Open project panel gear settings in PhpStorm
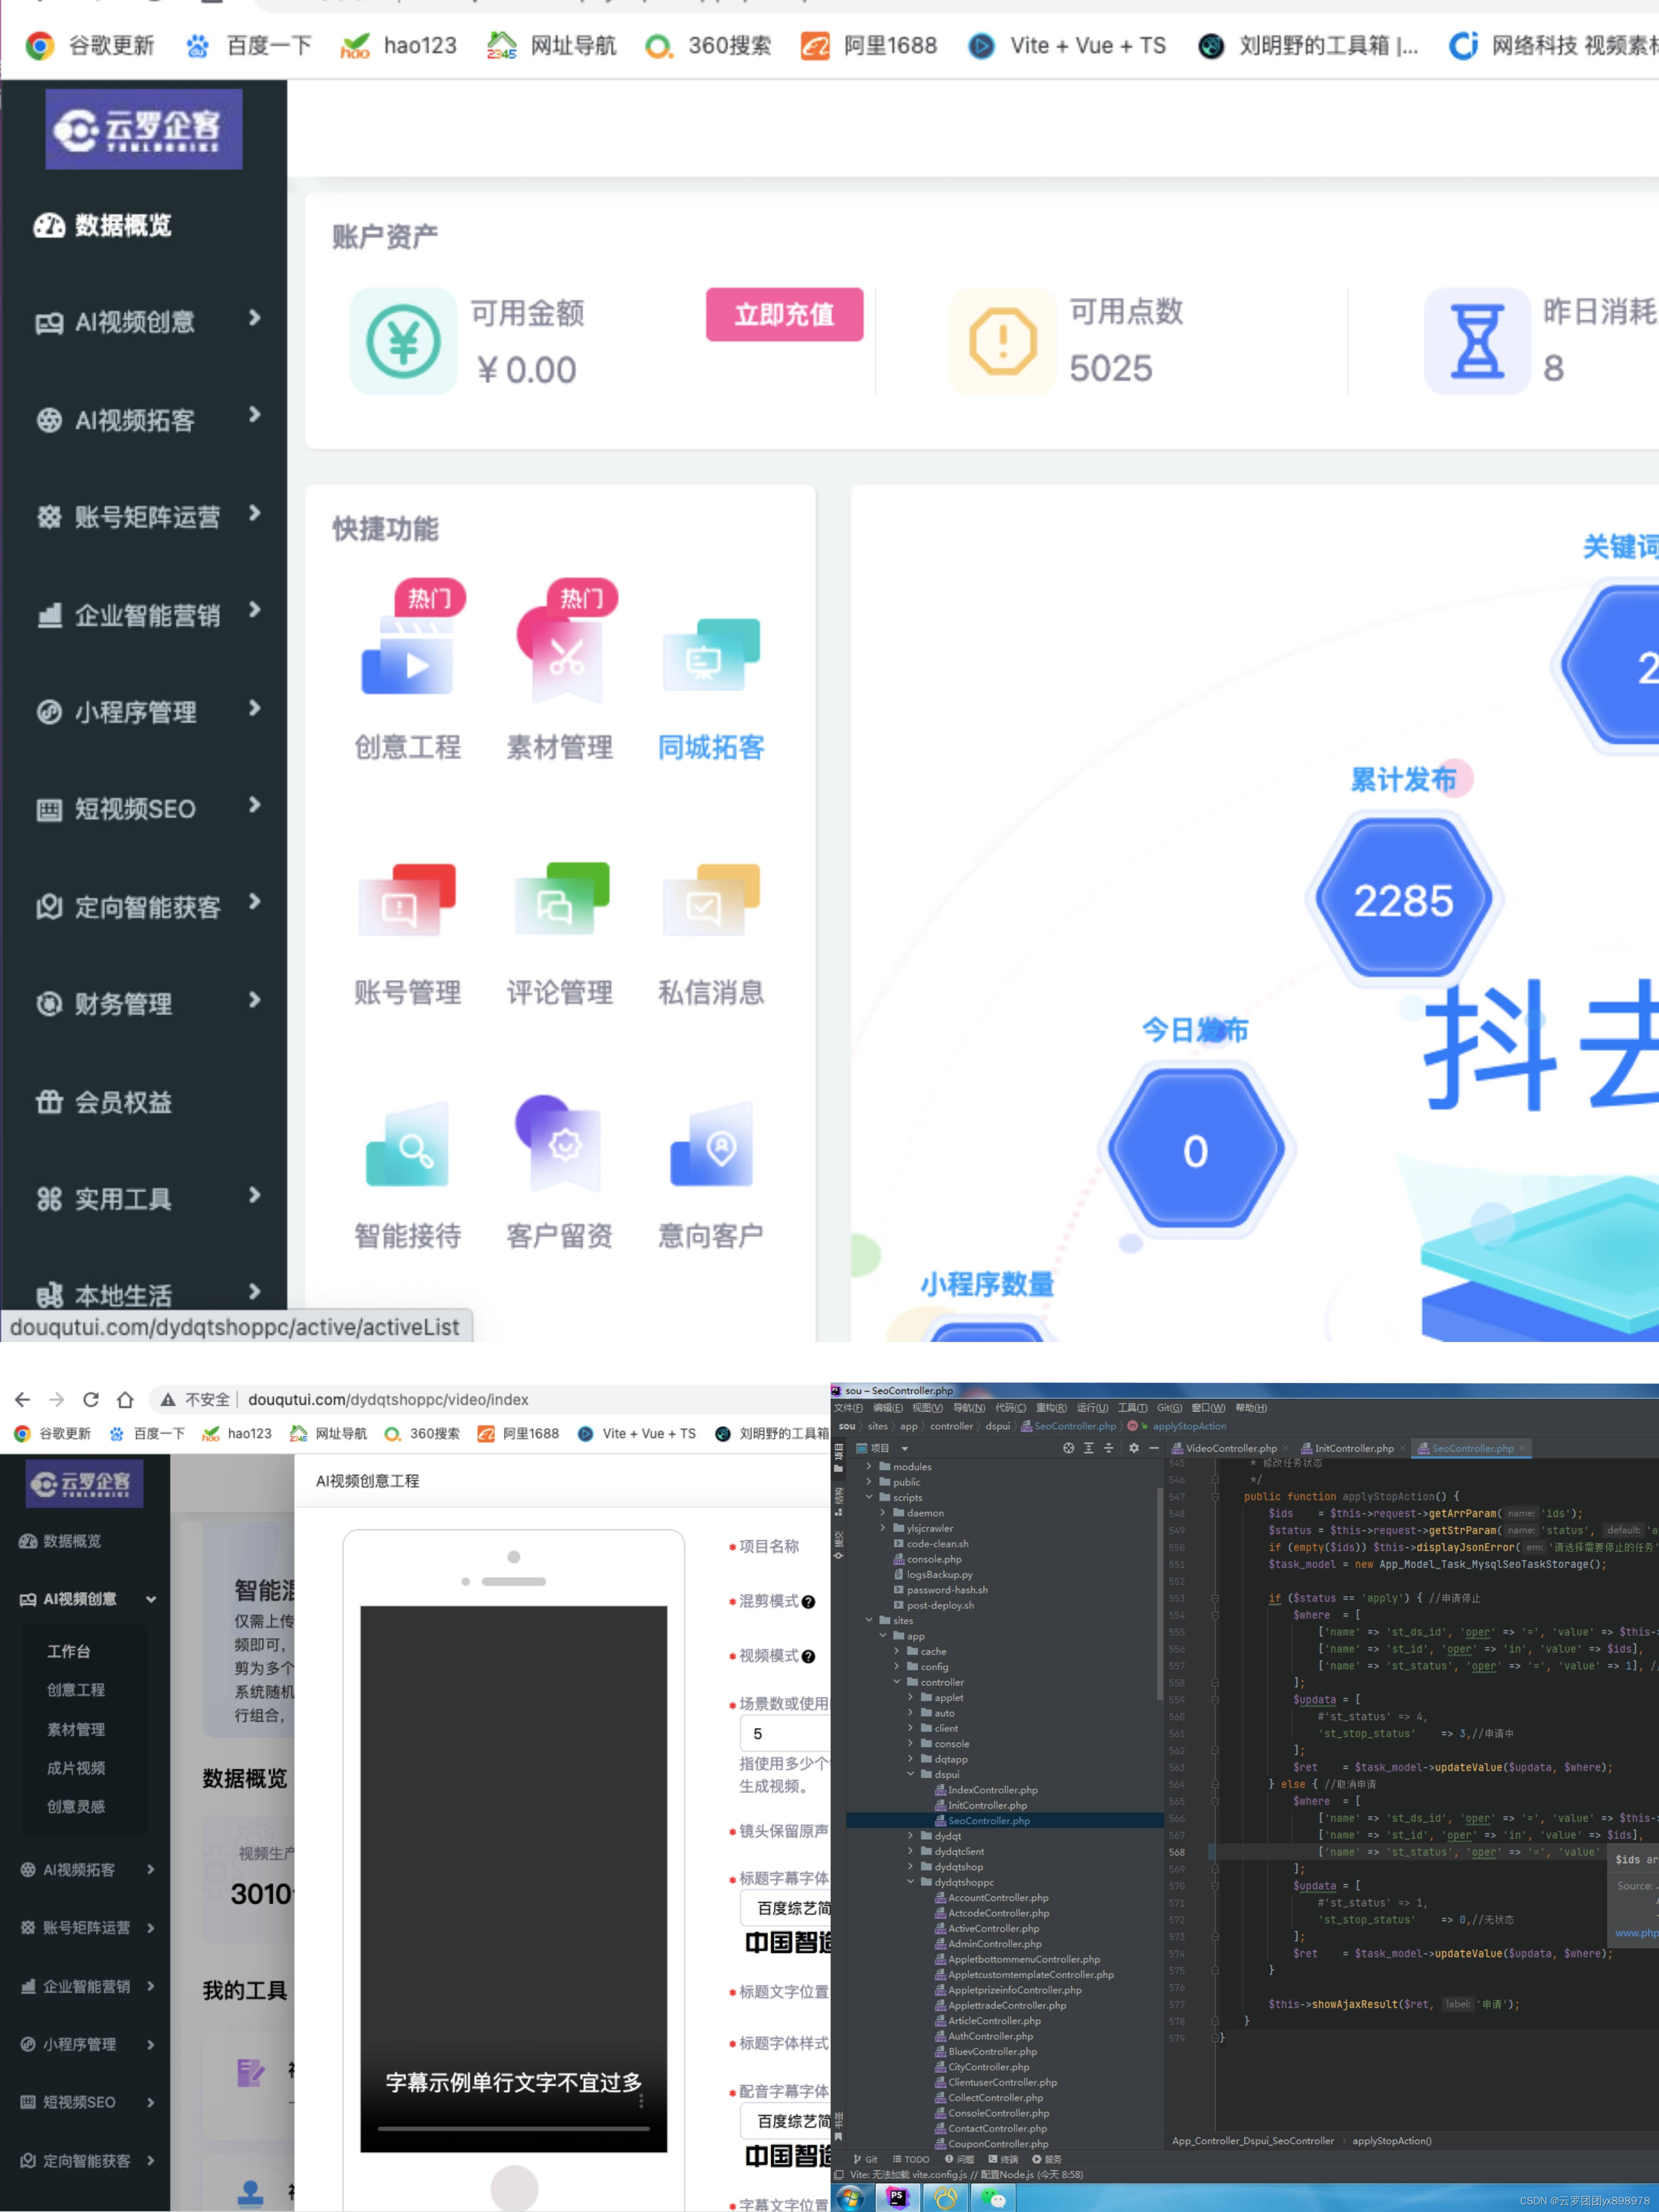 point(1133,1448)
